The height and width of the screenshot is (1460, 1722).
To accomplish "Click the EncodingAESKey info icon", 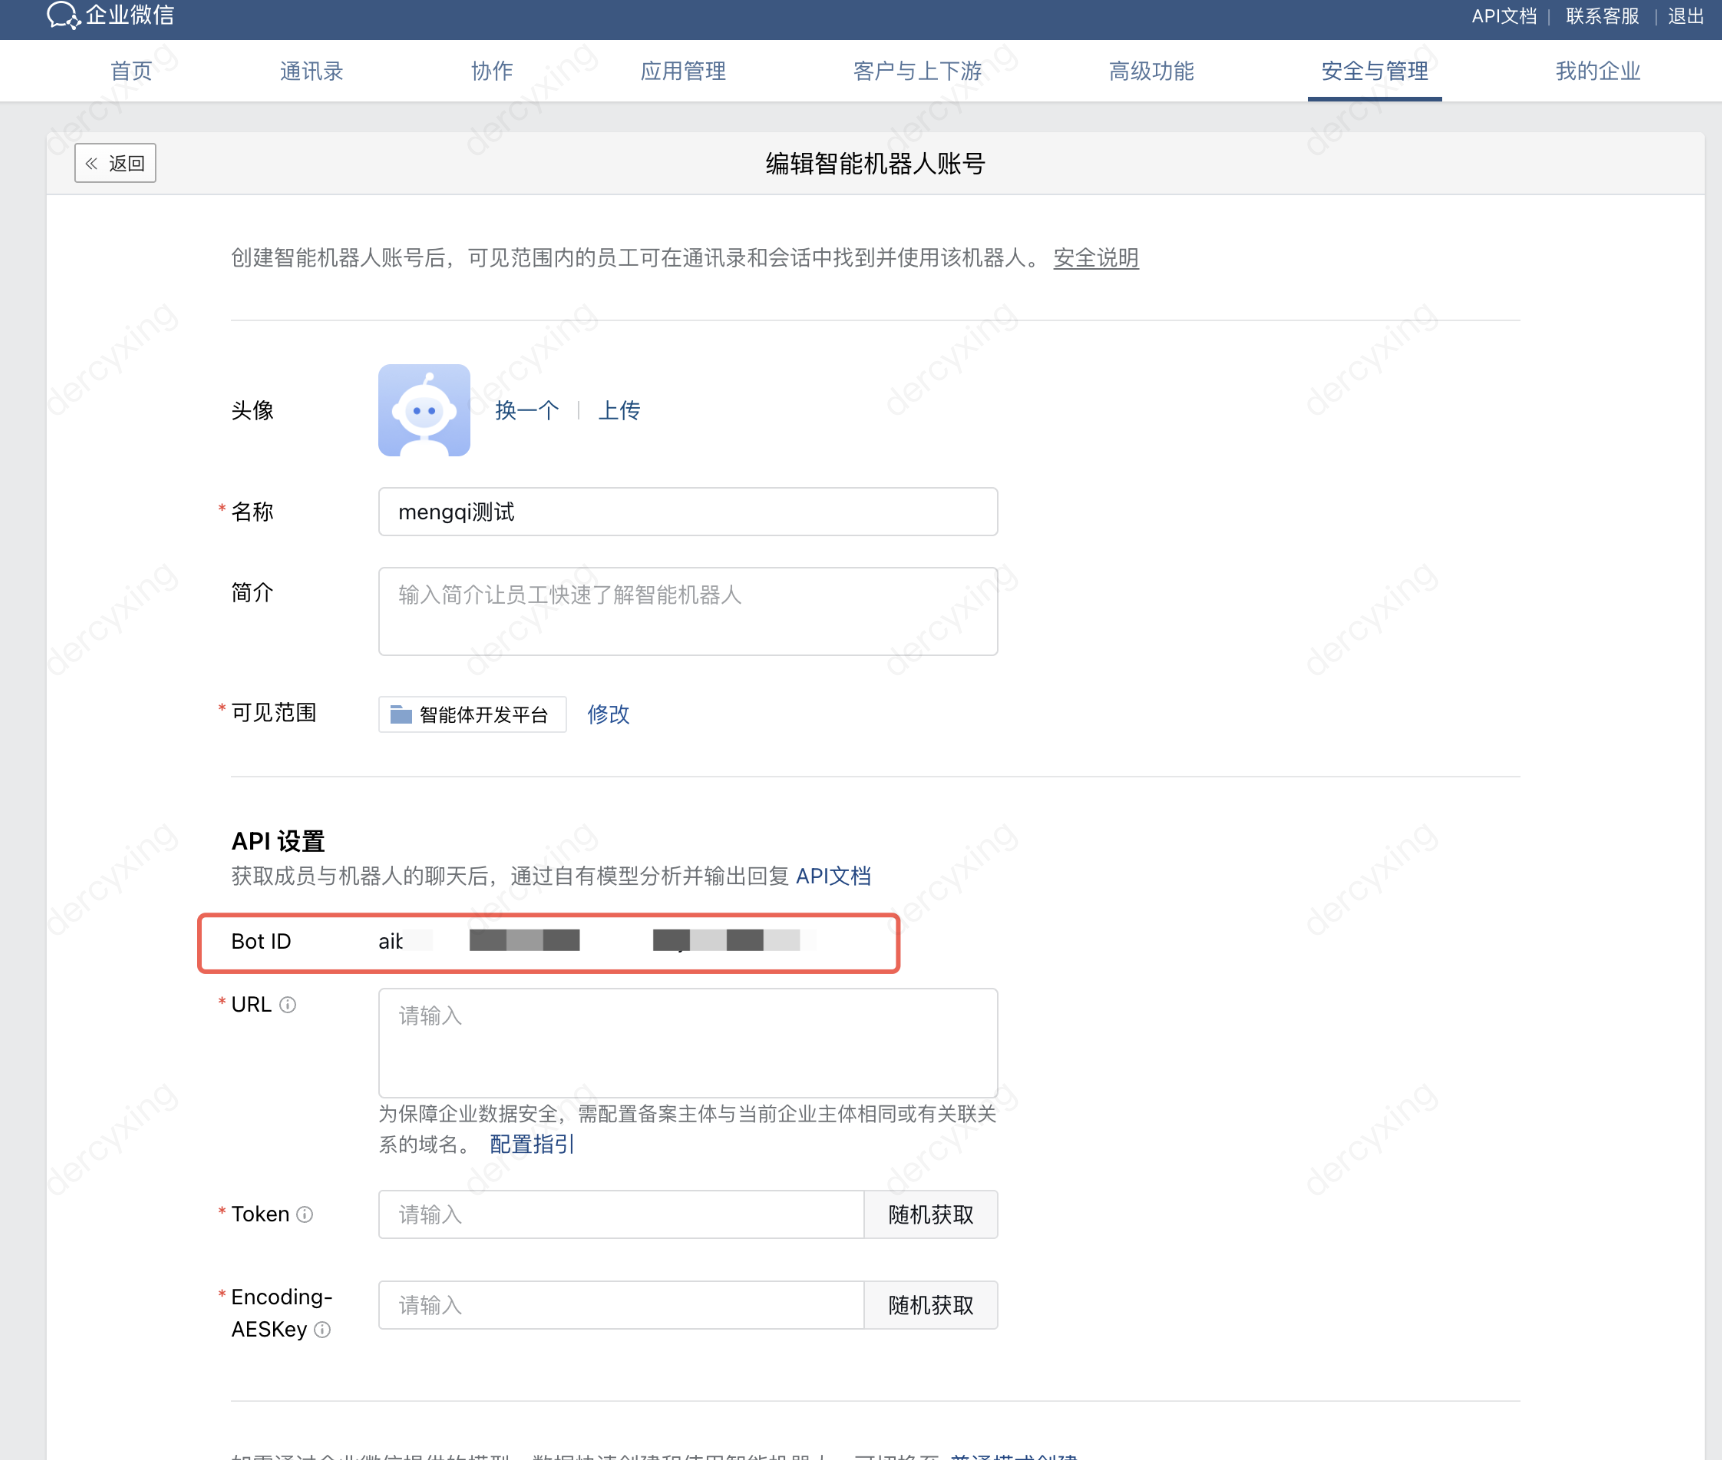I will click(322, 1330).
